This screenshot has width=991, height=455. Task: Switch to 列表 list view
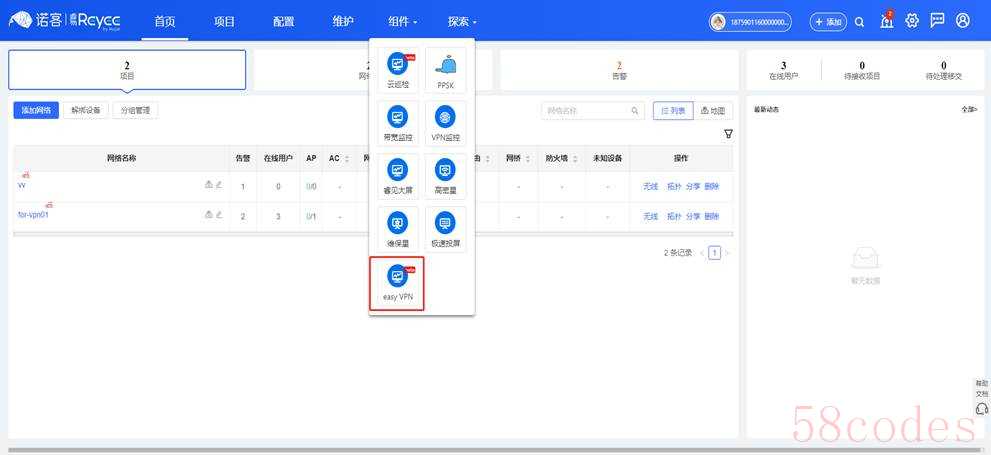pos(673,111)
